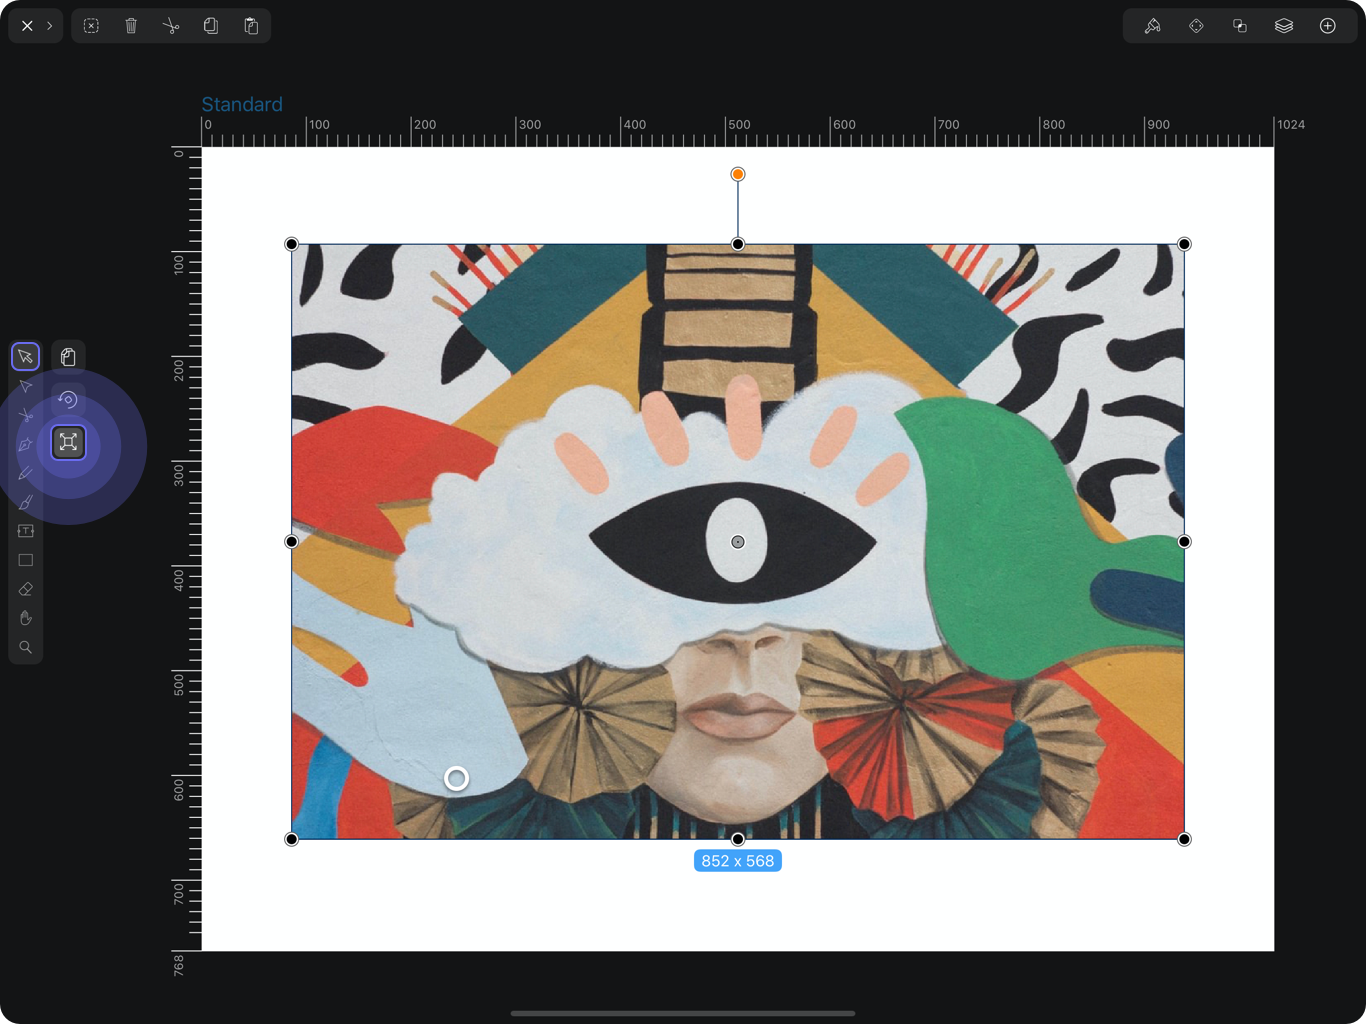Select the Selection arrow tool
The image size is (1366, 1024).
pos(26,356)
